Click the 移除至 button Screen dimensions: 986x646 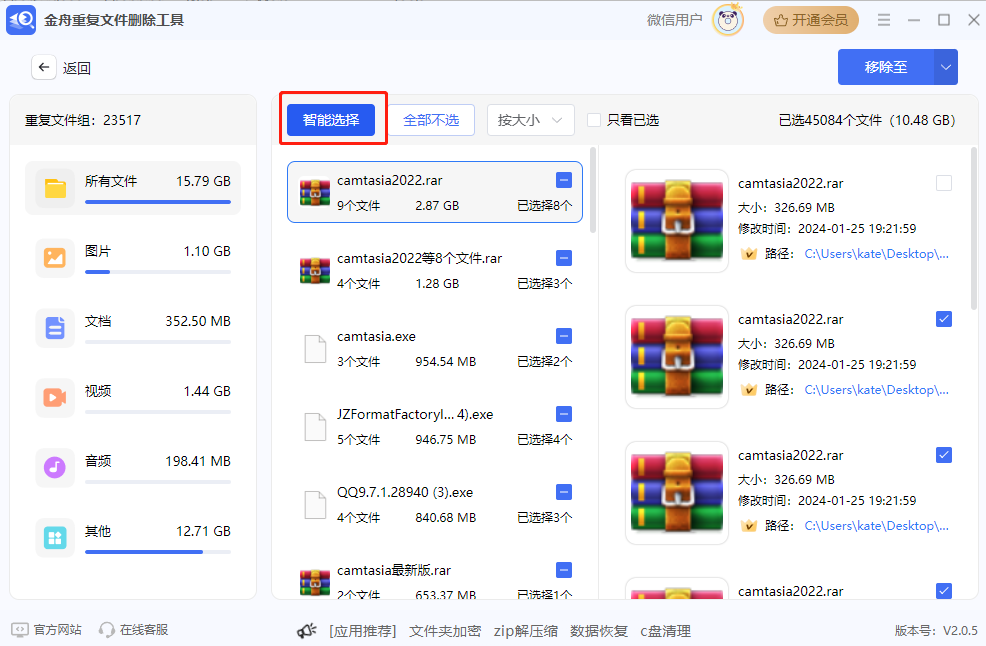point(886,67)
